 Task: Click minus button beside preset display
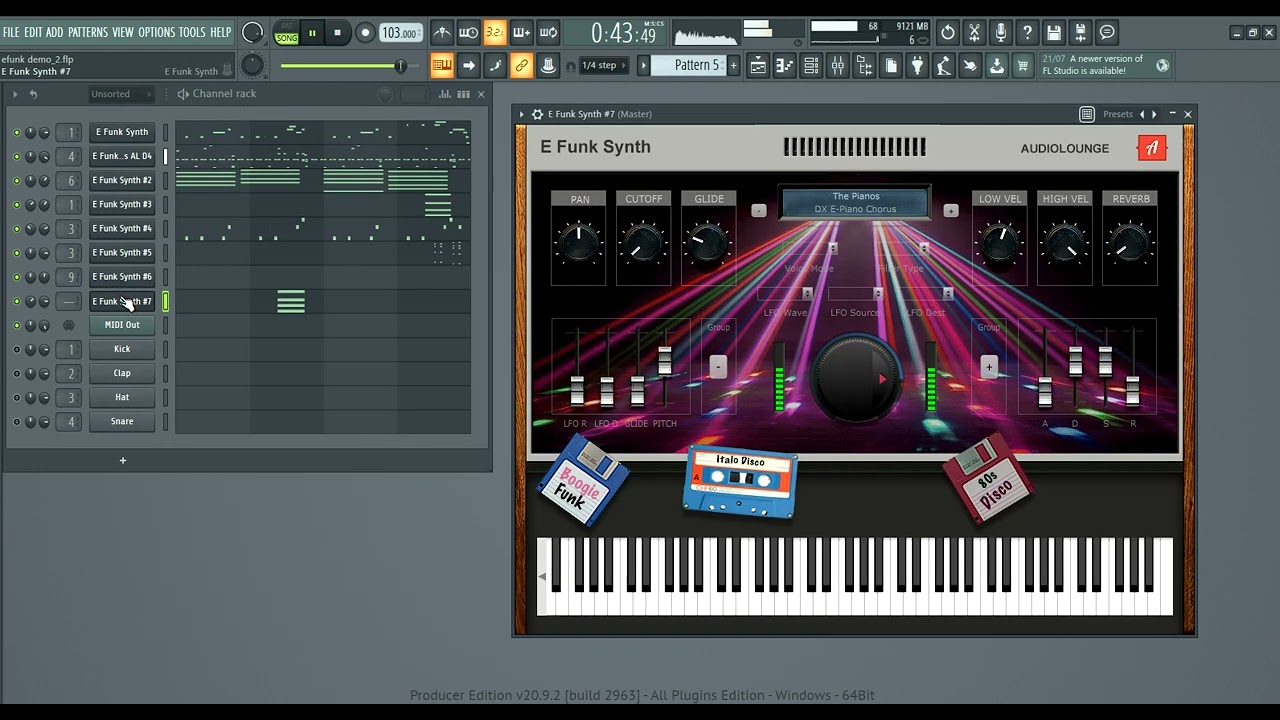tap(759, 210)
